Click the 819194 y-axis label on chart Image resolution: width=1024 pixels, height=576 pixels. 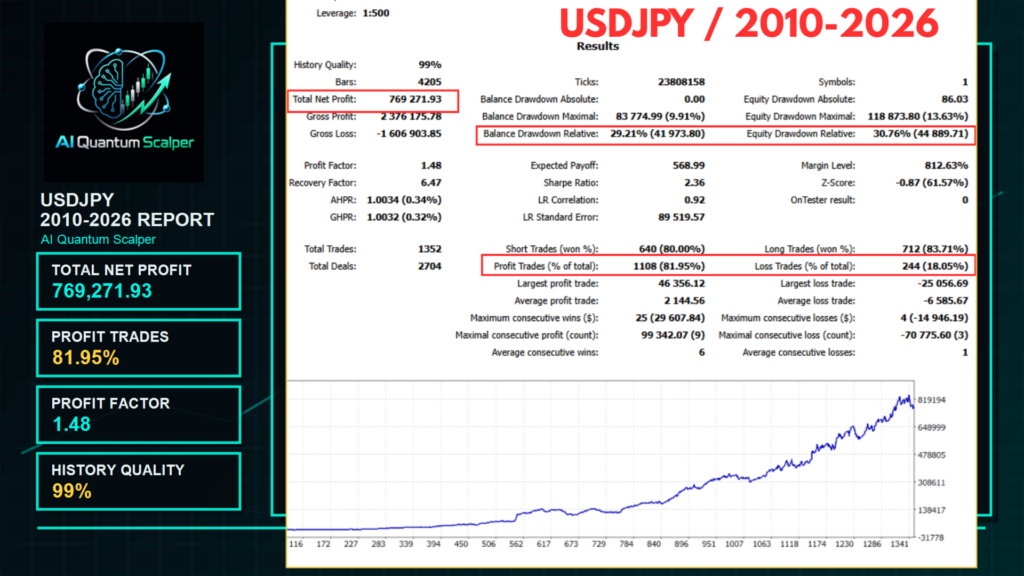(932, 400)
